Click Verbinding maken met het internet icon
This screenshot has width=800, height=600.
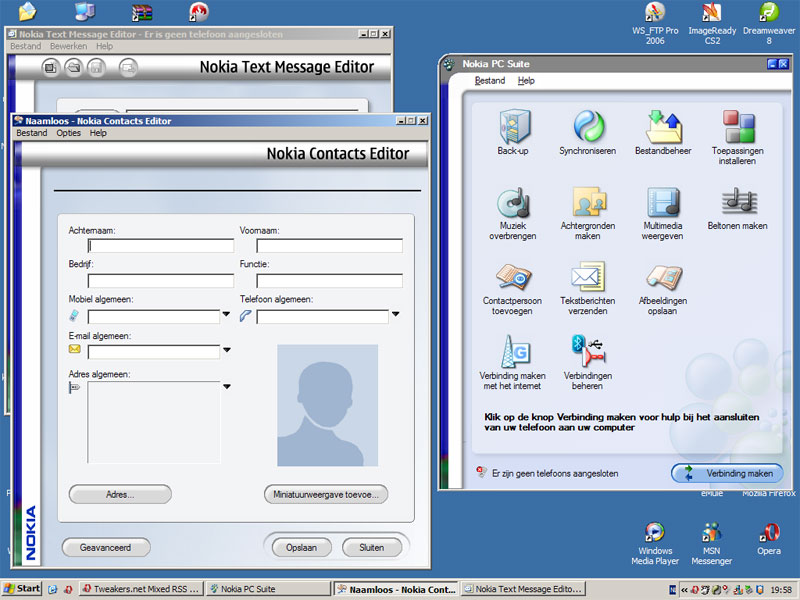(x=514, y=352)
